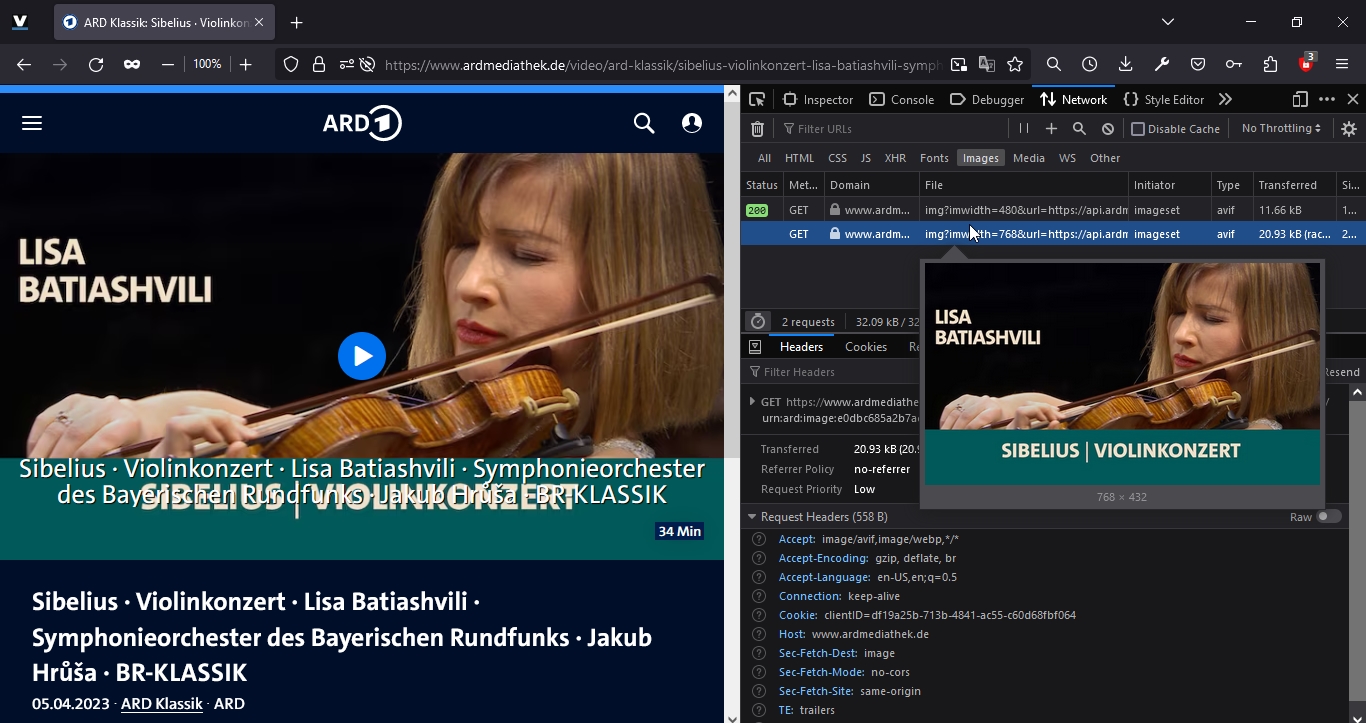Toggle the network details panel sidebar
Screen dimensions: 1366x723
tap(755, 347)
